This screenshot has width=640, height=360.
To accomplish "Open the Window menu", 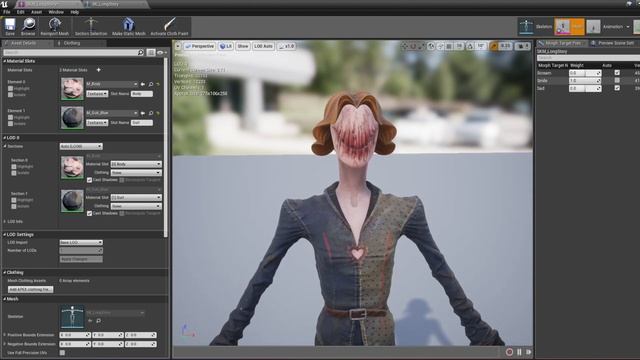I will click(x=56, y=12).
